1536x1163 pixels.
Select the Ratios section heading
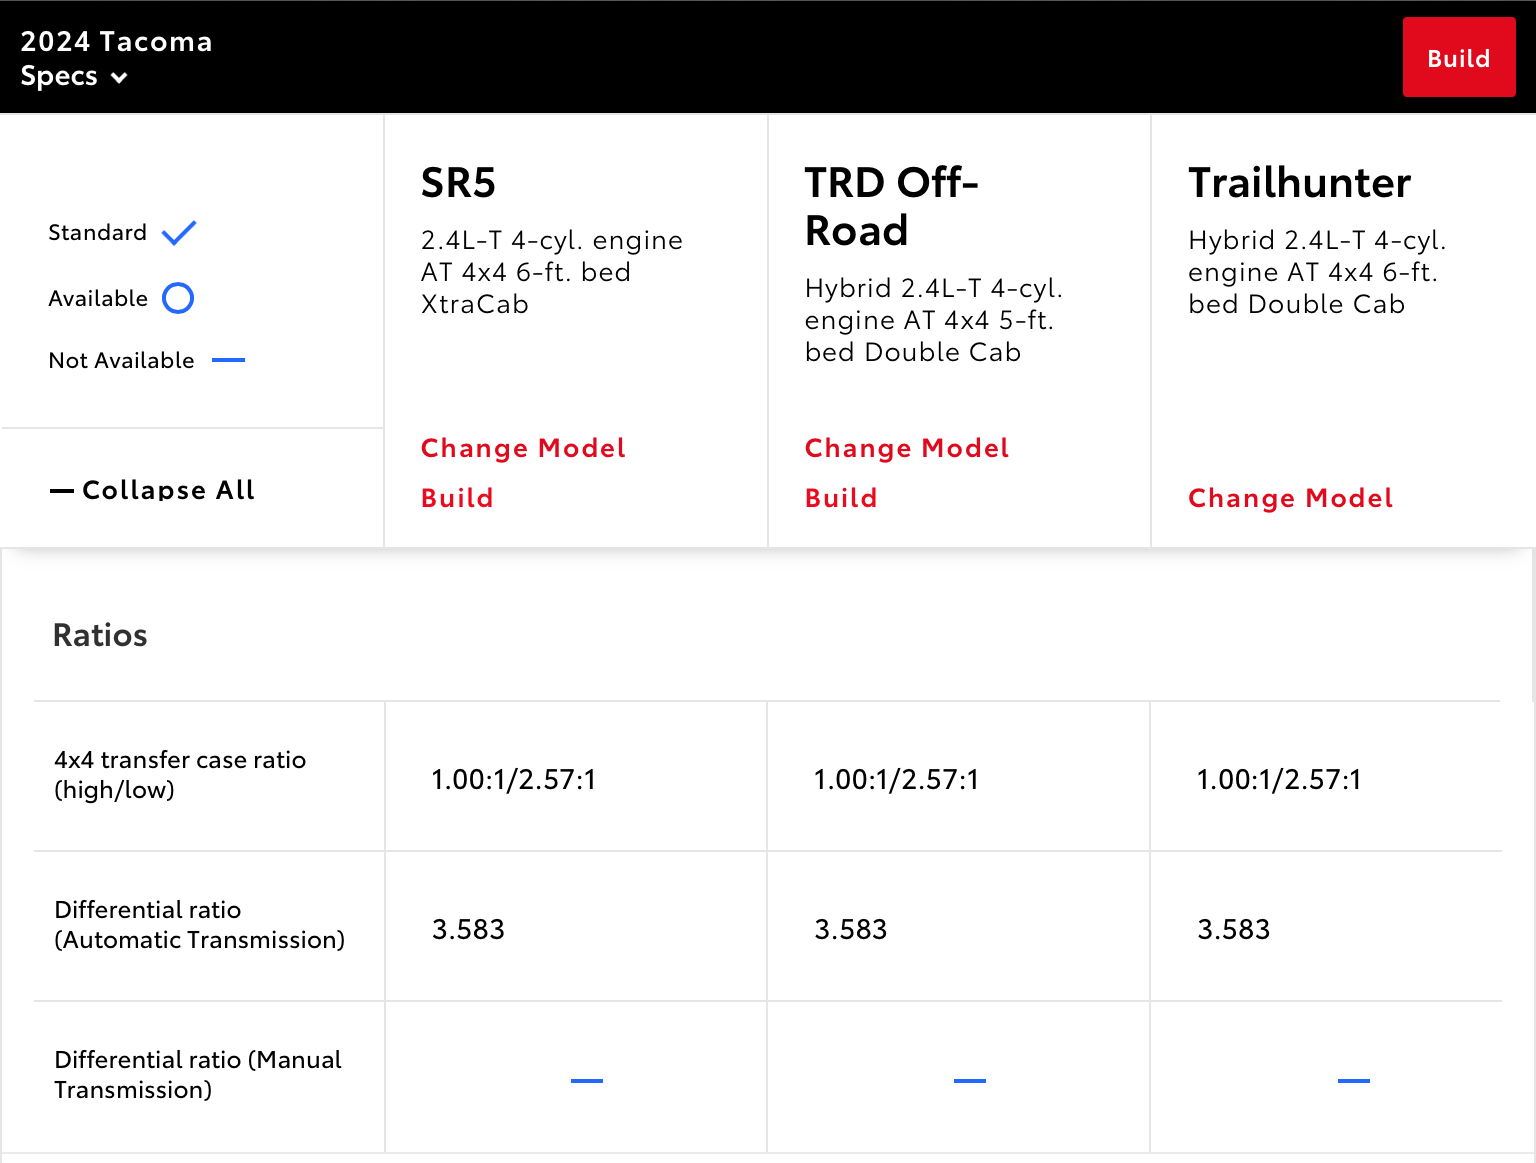100,635
